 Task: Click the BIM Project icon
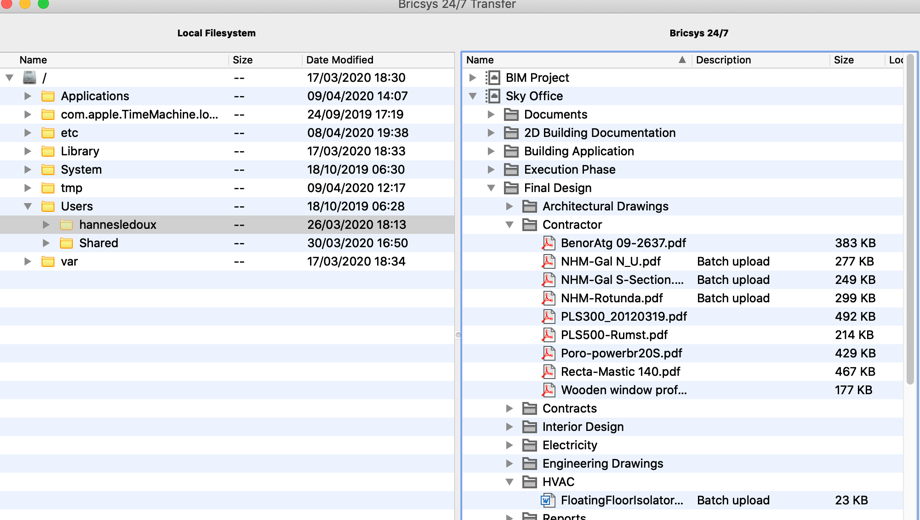pos(493,78)
